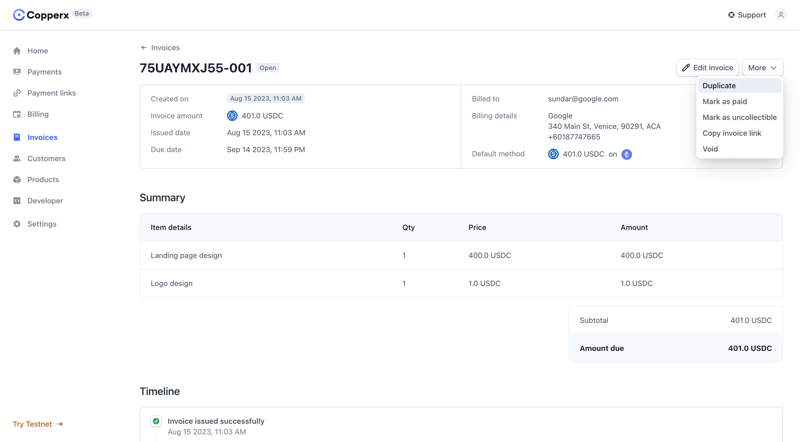Image resolution: width=800 pixels, height=442 pixels.
Task: Click the Logo design 1.0 USDC amount
Action: (x=636, y=283)
